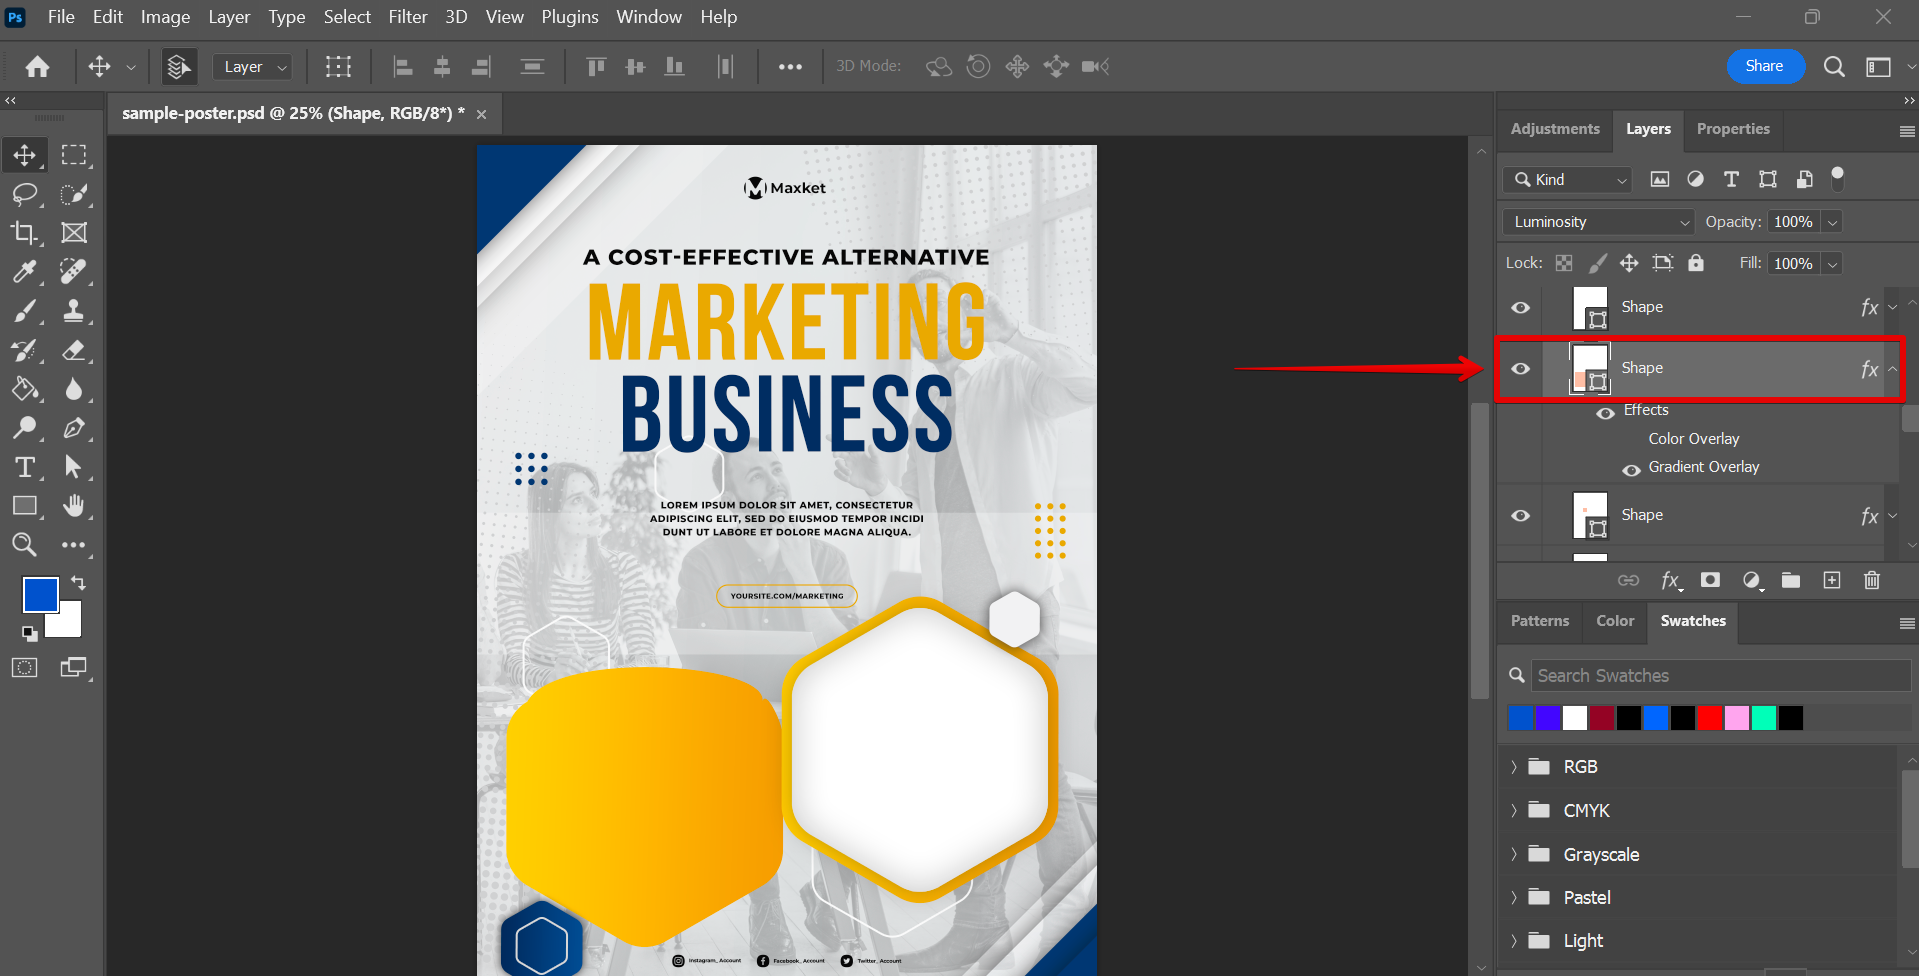Open the Luminosity blend mode dropdown
The height and width of the screenshot is (976, 1919).
1597,222
